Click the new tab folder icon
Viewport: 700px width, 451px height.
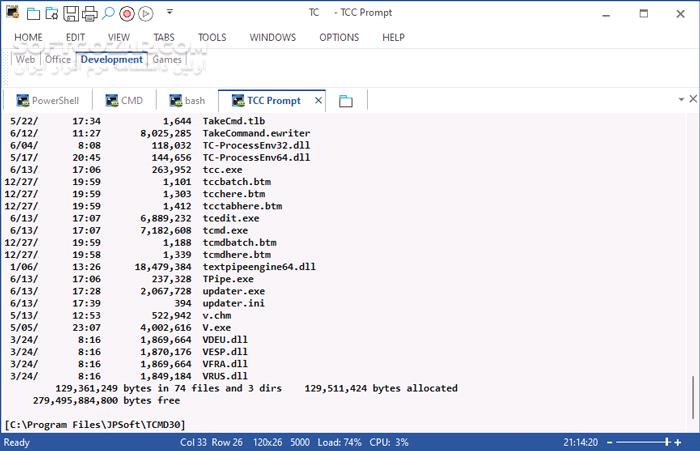click(x=346, y=101)
